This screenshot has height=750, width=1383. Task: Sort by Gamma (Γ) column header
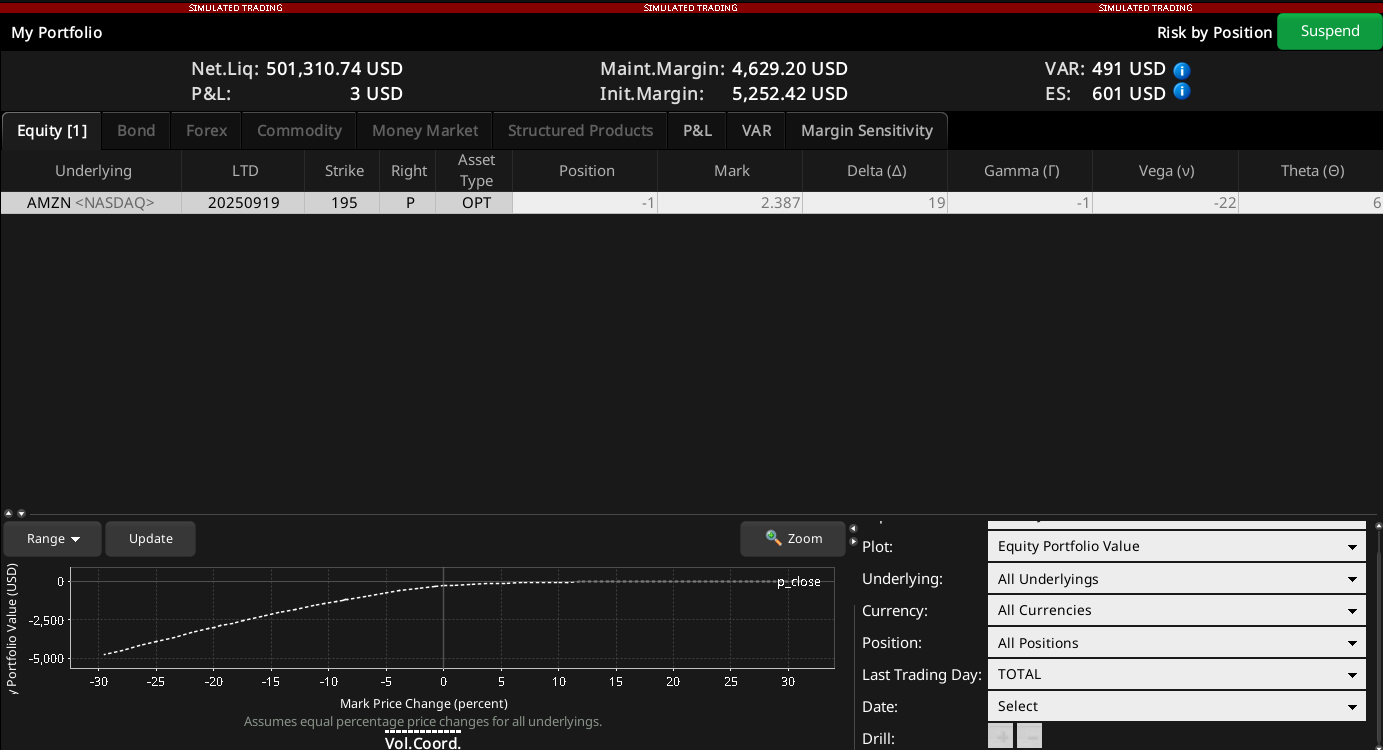point(1021,171)
